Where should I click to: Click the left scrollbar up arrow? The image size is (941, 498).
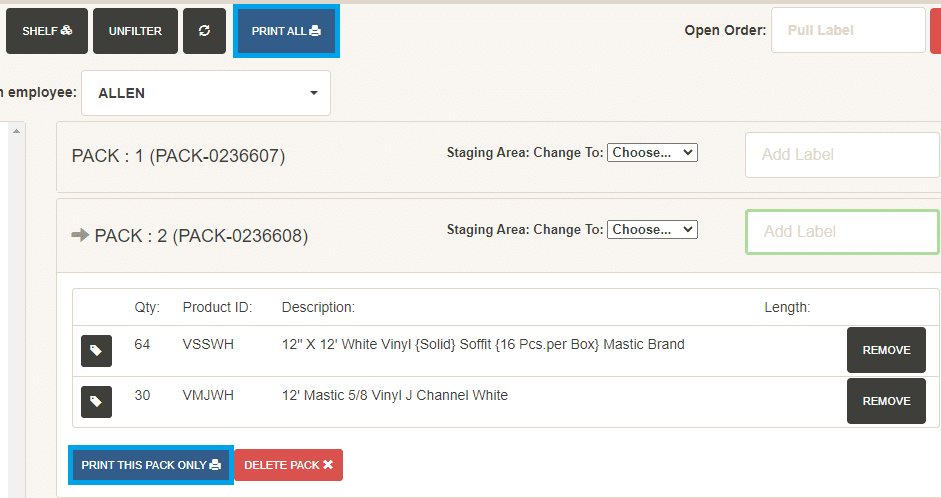coord(16,130)
